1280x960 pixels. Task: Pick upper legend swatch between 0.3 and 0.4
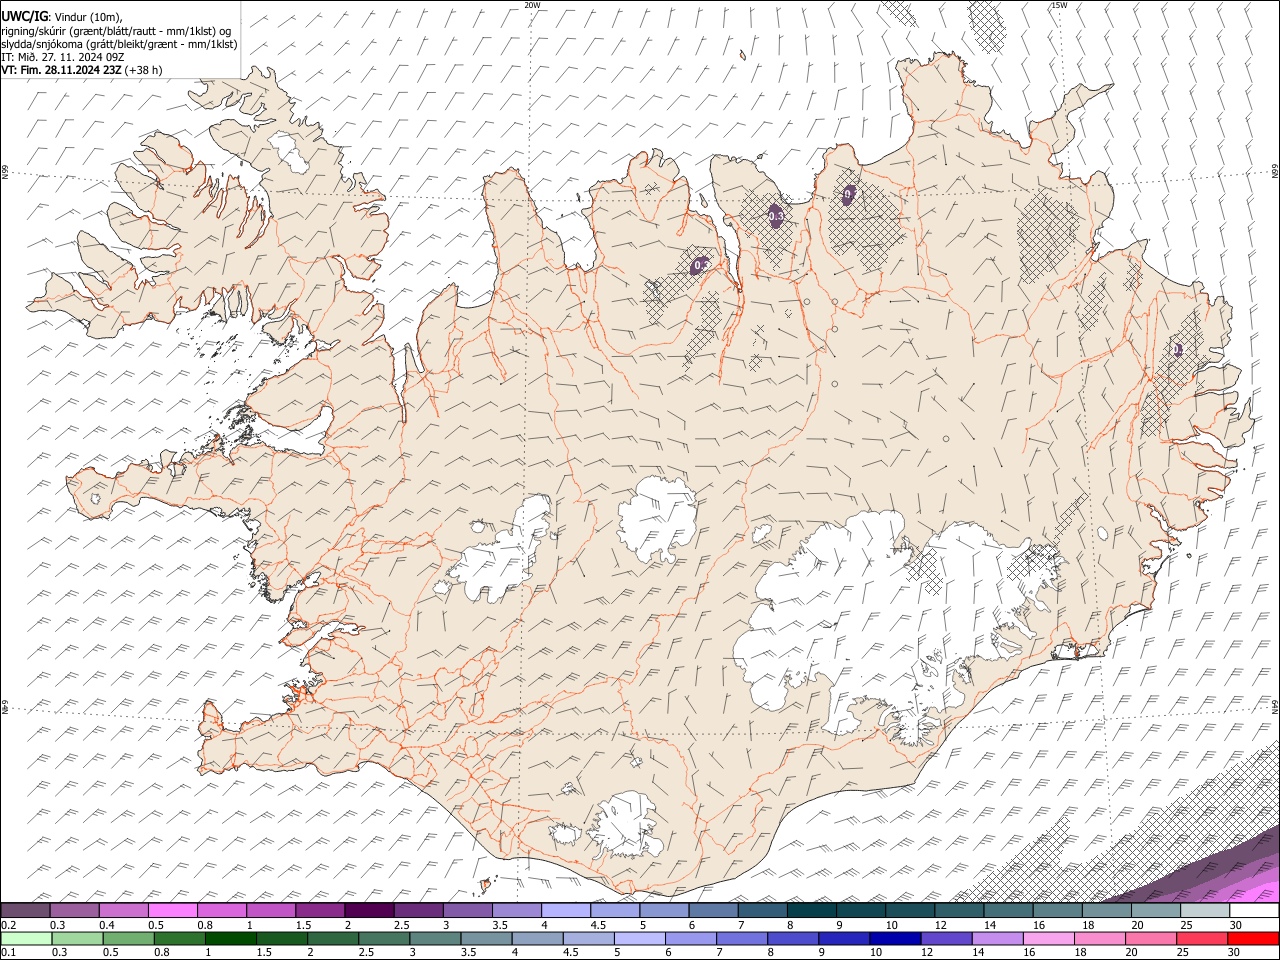coord(74,911)
